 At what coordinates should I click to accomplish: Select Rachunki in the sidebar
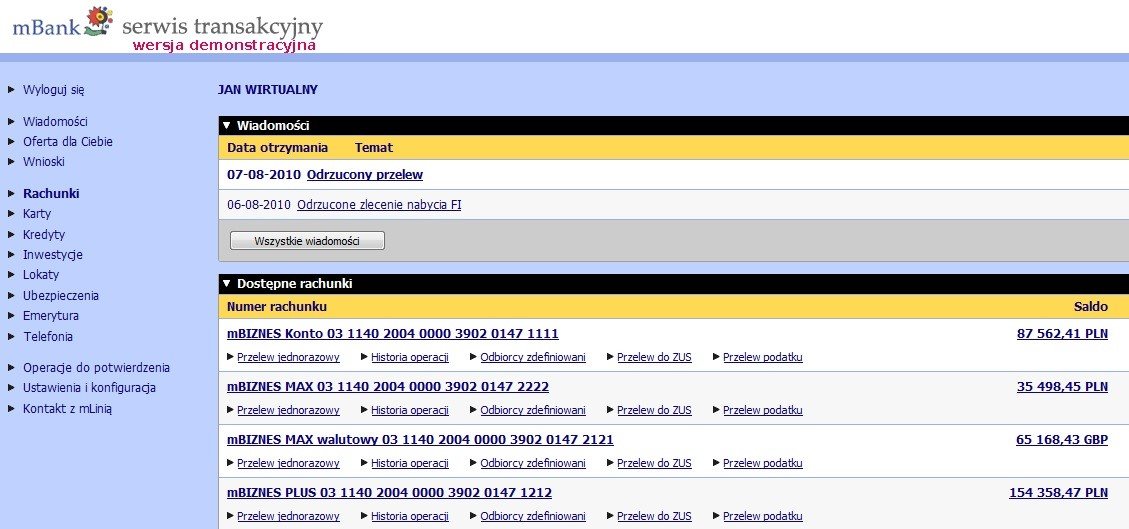[51, 194]
